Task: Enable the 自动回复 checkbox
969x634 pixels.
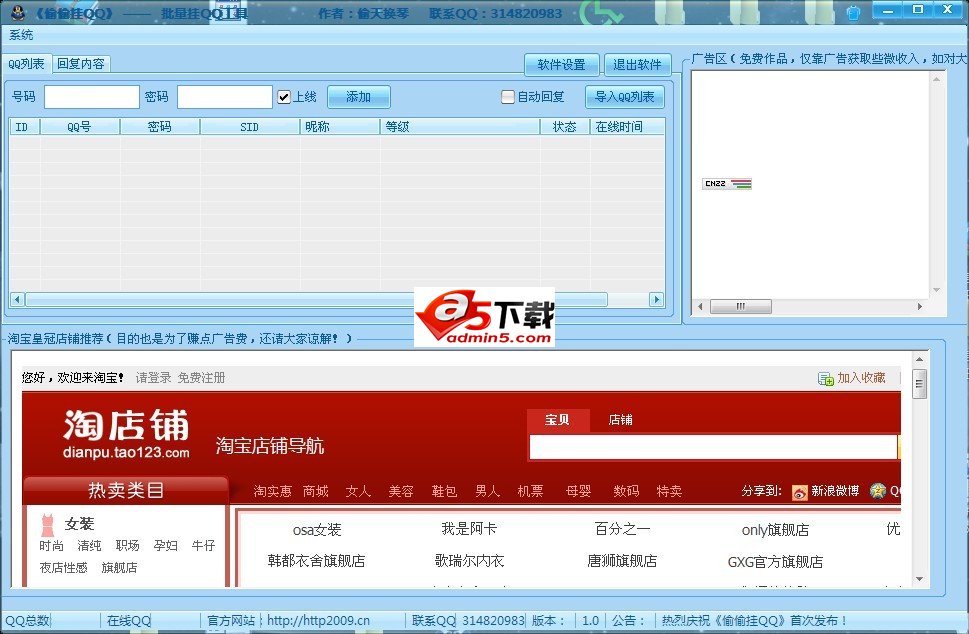Action: click(x=508, y=97)
